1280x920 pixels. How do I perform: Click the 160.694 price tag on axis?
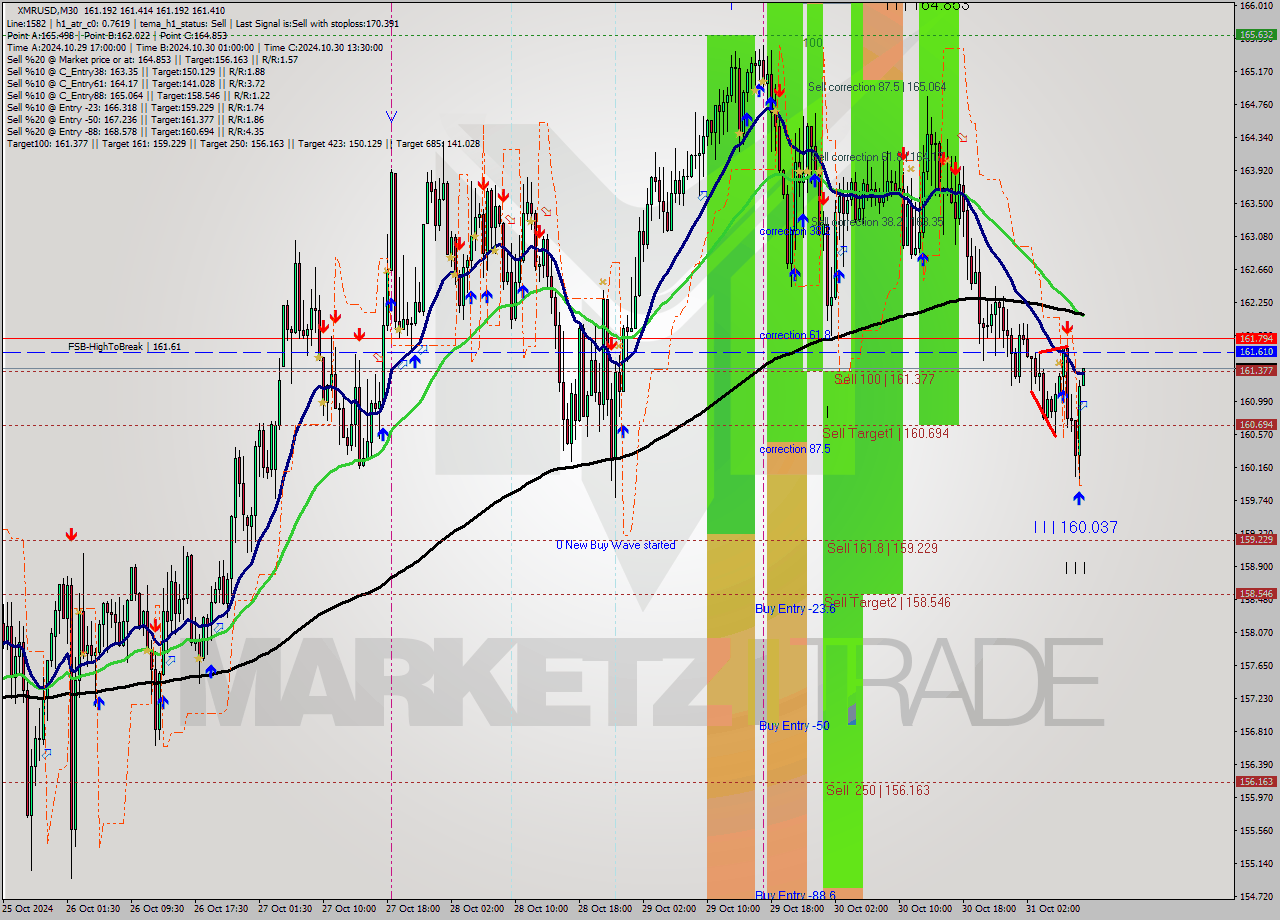pos(1256,424)
